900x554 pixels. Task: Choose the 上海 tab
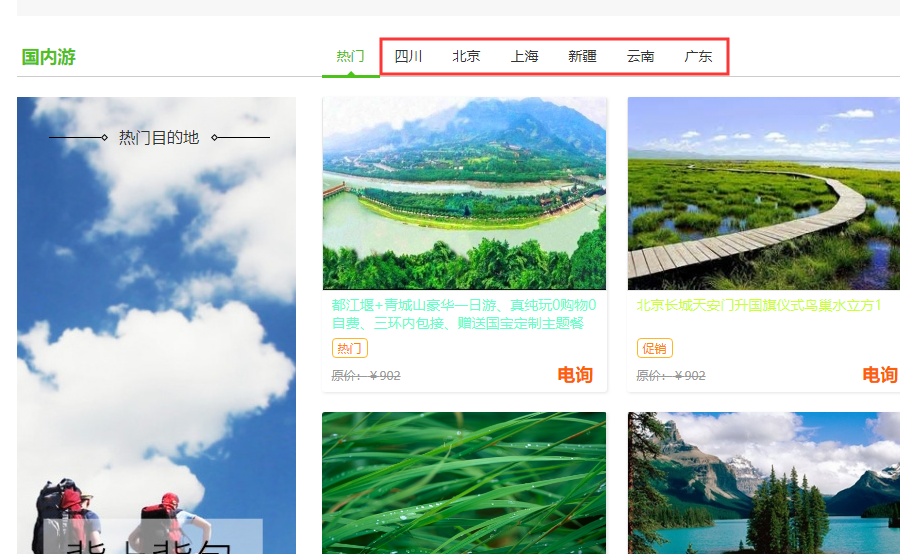pyautogui.click(x=524, y=57)
